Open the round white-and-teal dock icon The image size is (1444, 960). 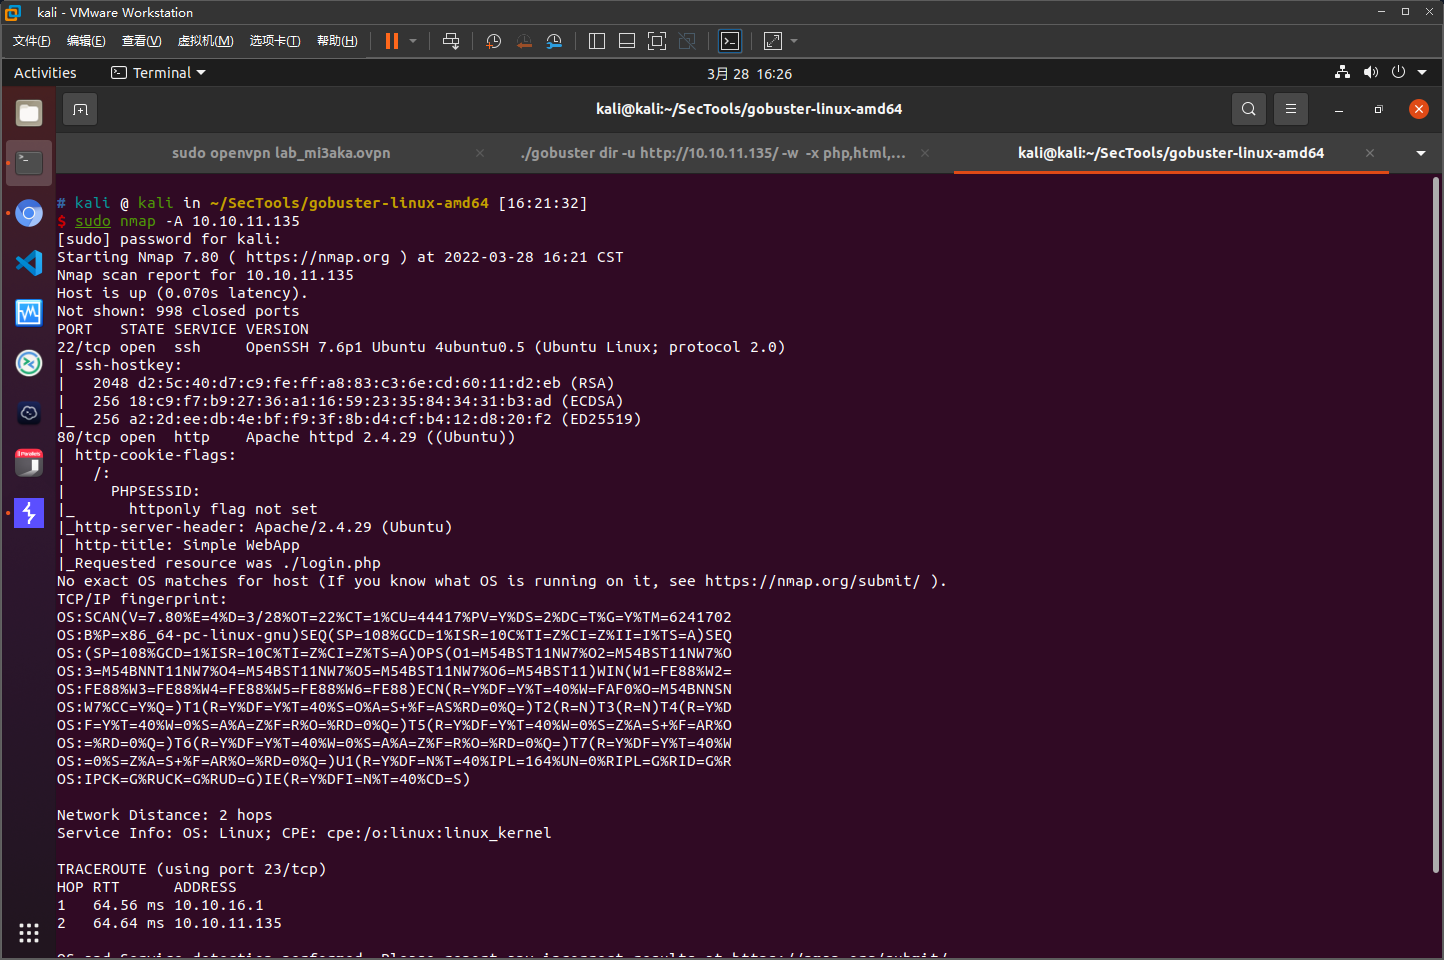29,363
